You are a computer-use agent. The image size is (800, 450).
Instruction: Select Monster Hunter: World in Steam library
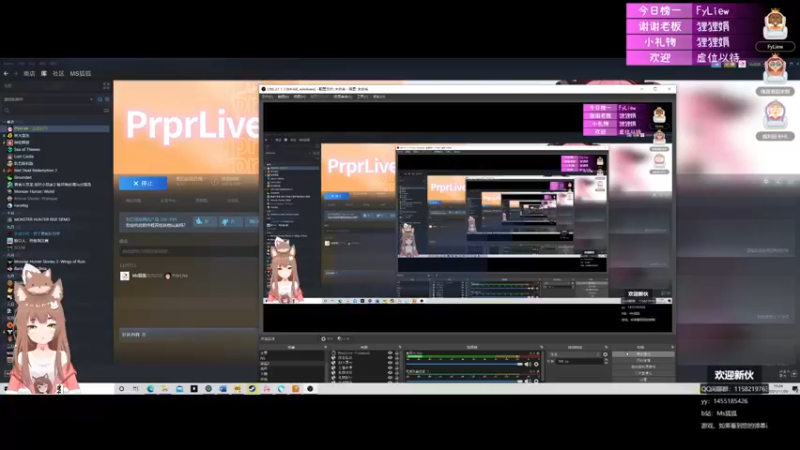point(34,191)
